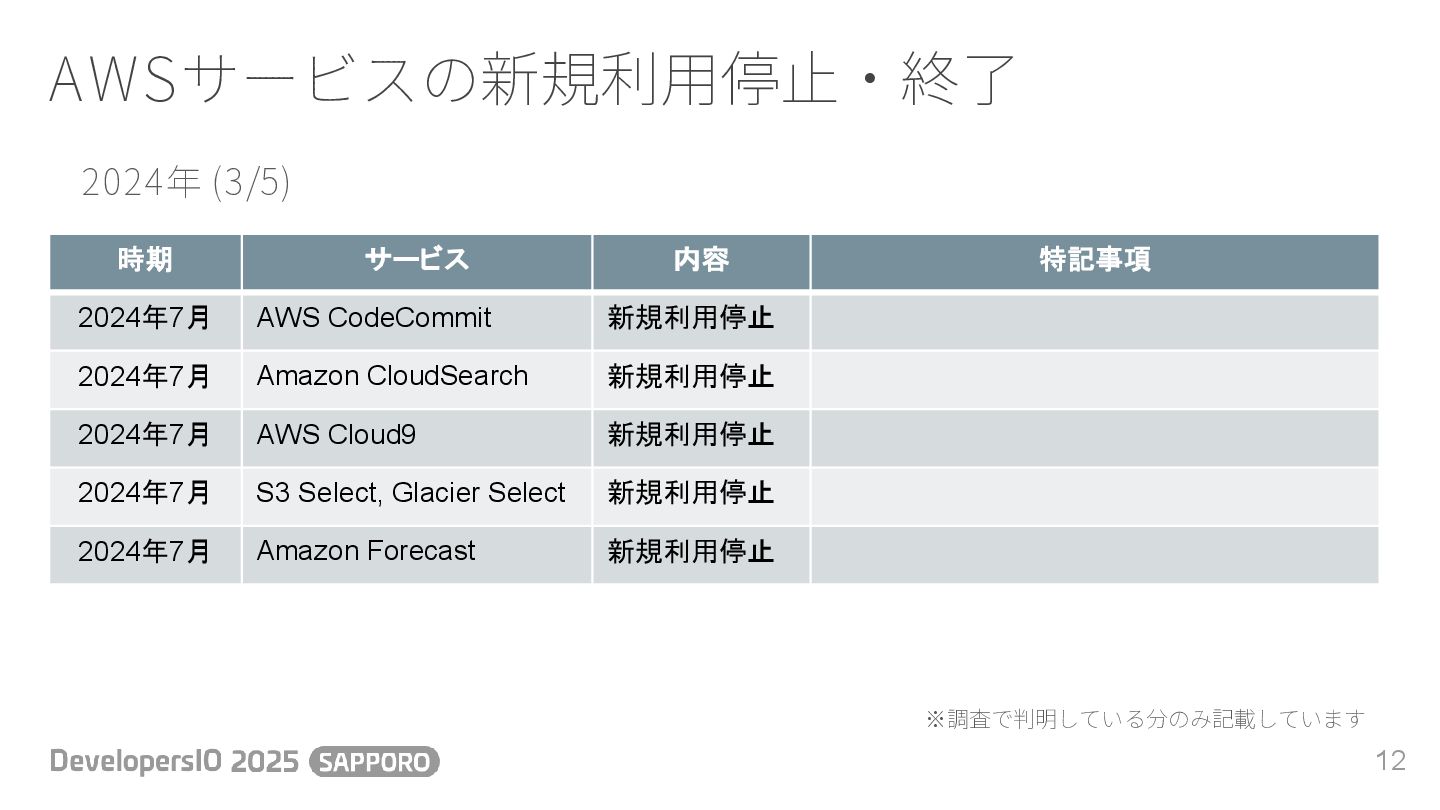Select the 内容 column header
The image size is (1440, 810).
point(701,262)
